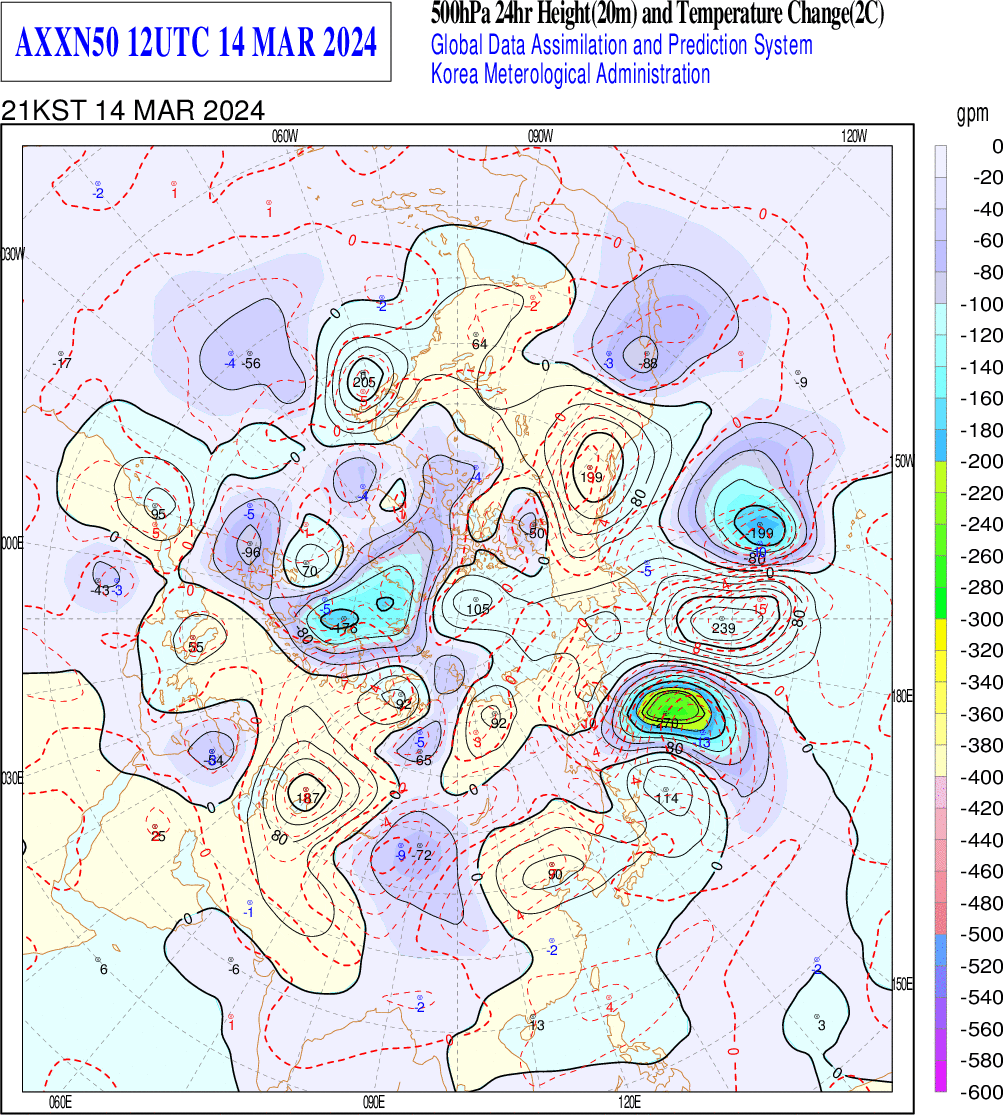Click 'Global Data Assimilation and Prediction System' text
Image resolution: width=1003 pixels, height=1115 pixels.
(x=622, y=46)
